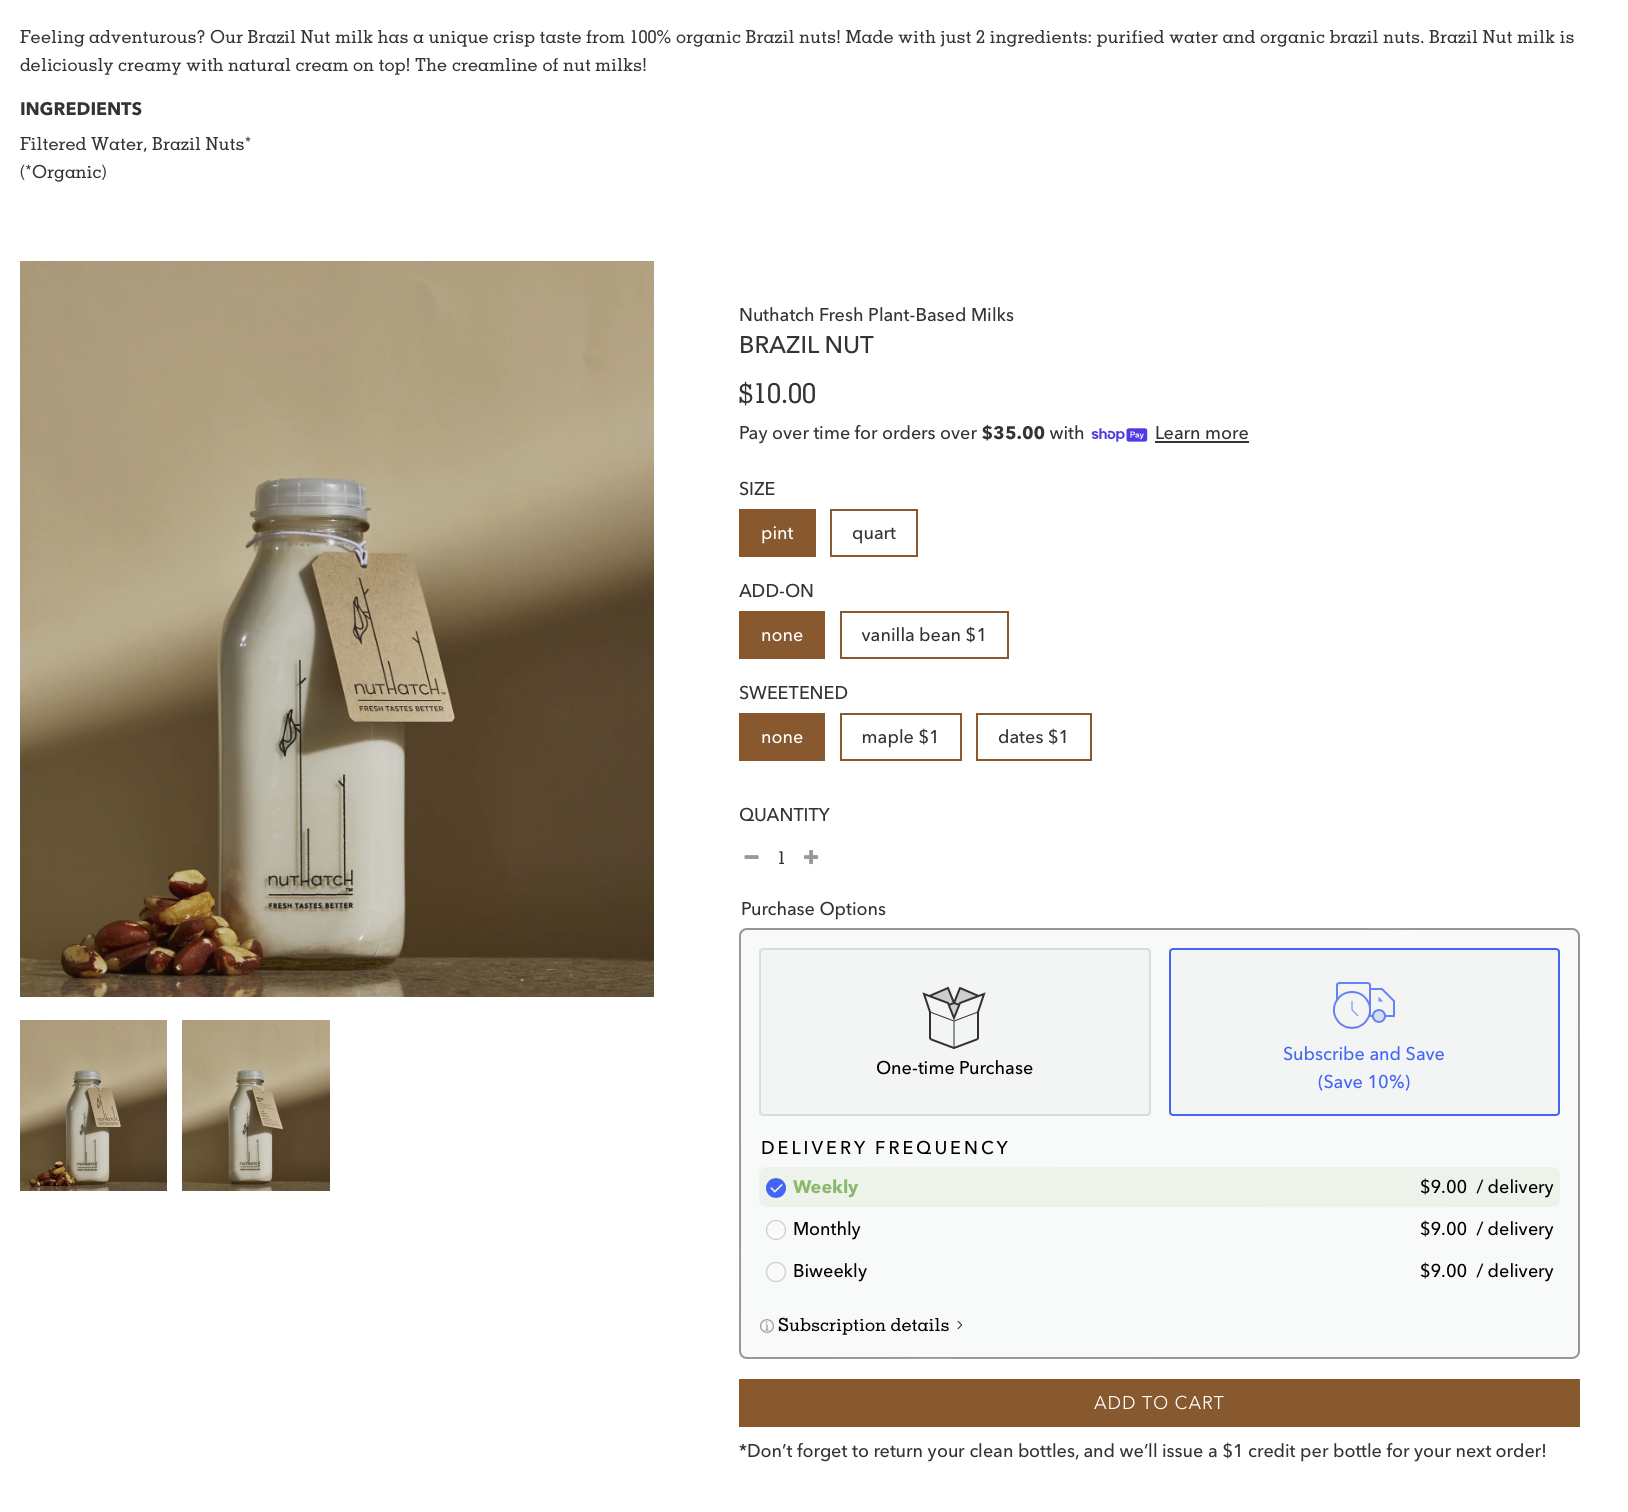Screen dimensions: 1628x1512
Task: Choose the pint size option
Action: [x=777, y=533]
